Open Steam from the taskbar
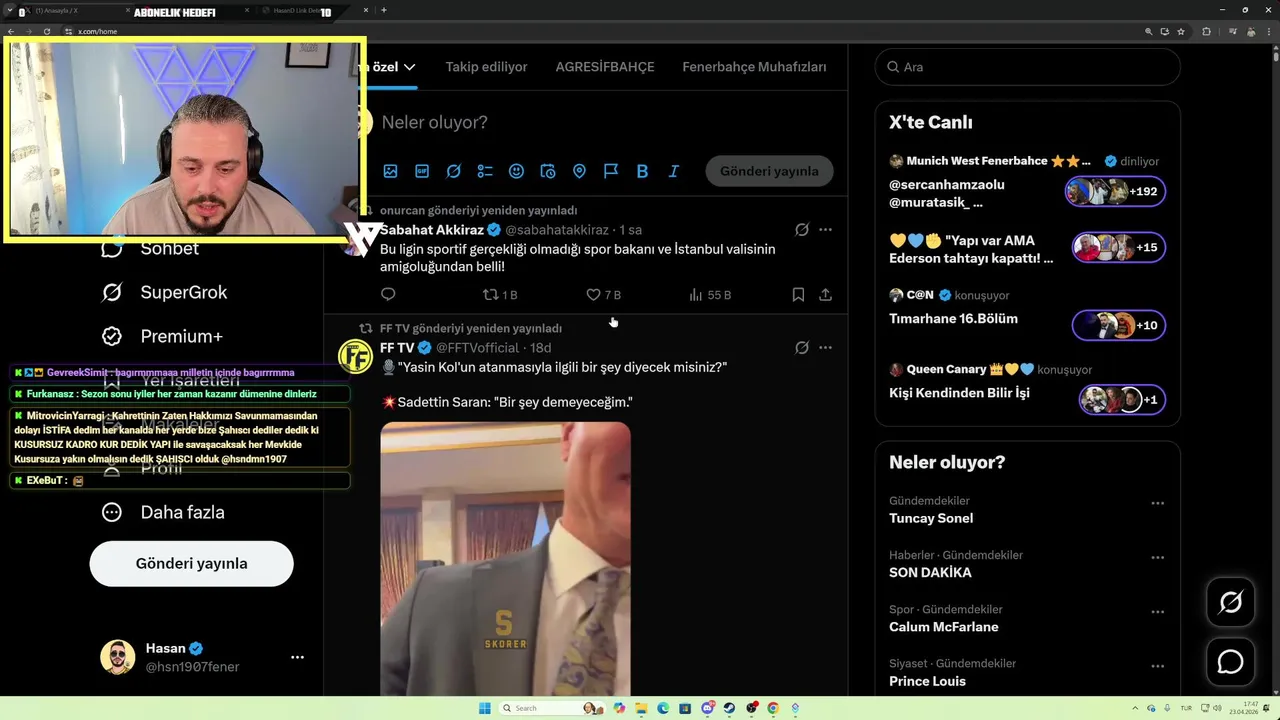Image resolution: width=1280 pixels, height=720 pixels. coord(729,708)
